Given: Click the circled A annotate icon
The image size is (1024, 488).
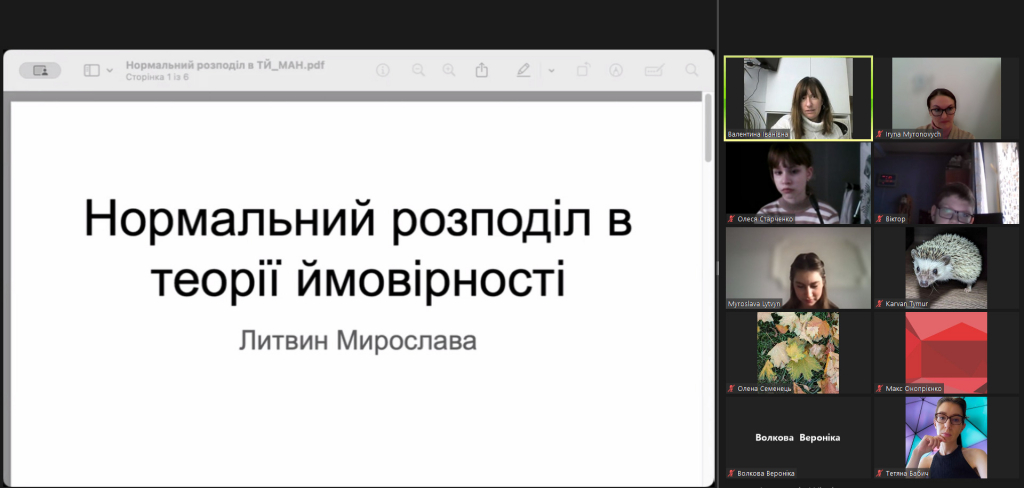Looking at the screenshot, I should coord(616,71).
